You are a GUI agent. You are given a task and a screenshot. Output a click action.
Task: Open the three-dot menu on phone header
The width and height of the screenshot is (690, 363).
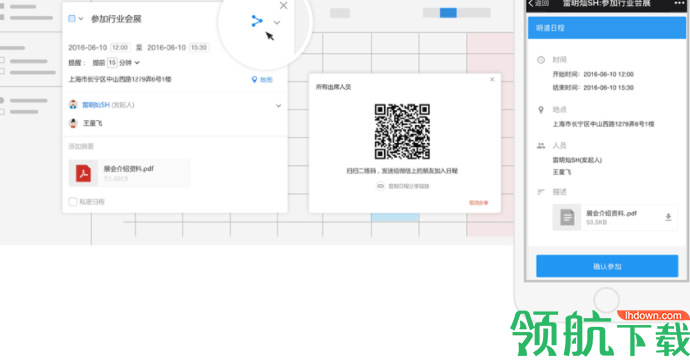pyautogui.click(x=679, y=3)
